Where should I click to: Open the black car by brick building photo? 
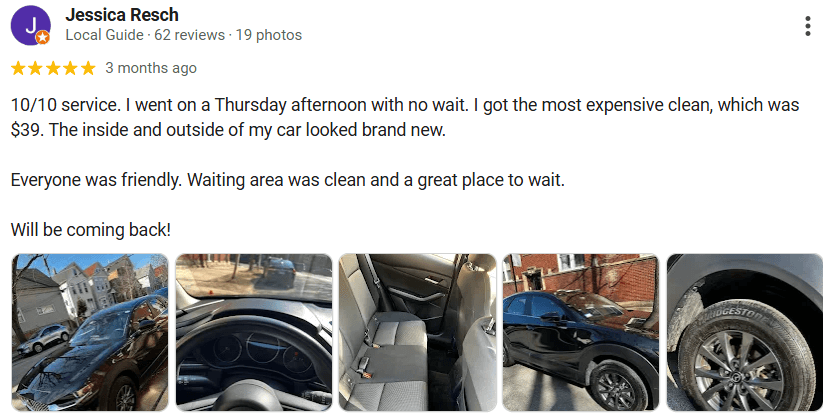(x=581, y=333)
